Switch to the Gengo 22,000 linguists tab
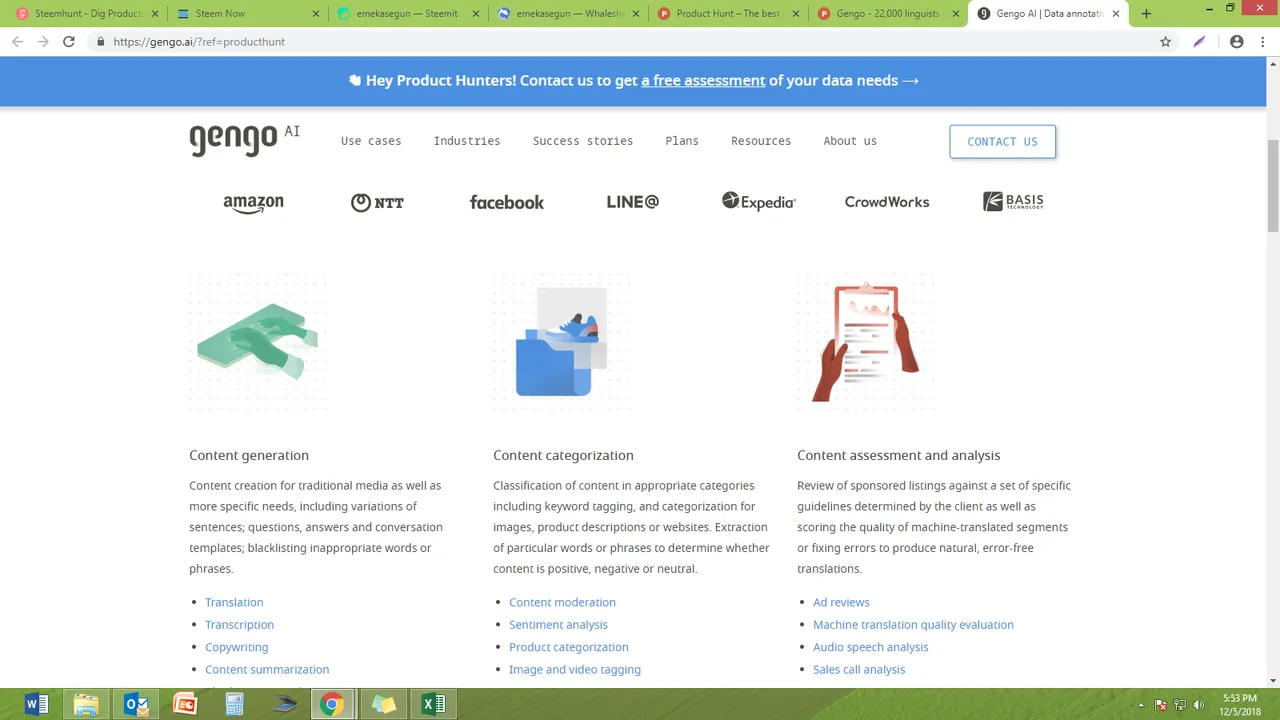Screen dimensions: 1280x720 pos(889,14)
